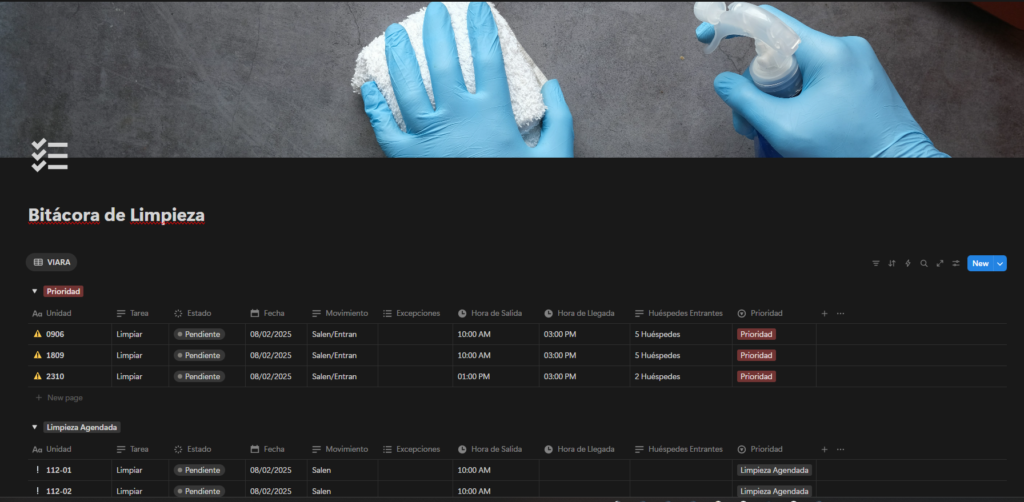Click Tarea column header in Prioridad group

click(x=140, y=313)
